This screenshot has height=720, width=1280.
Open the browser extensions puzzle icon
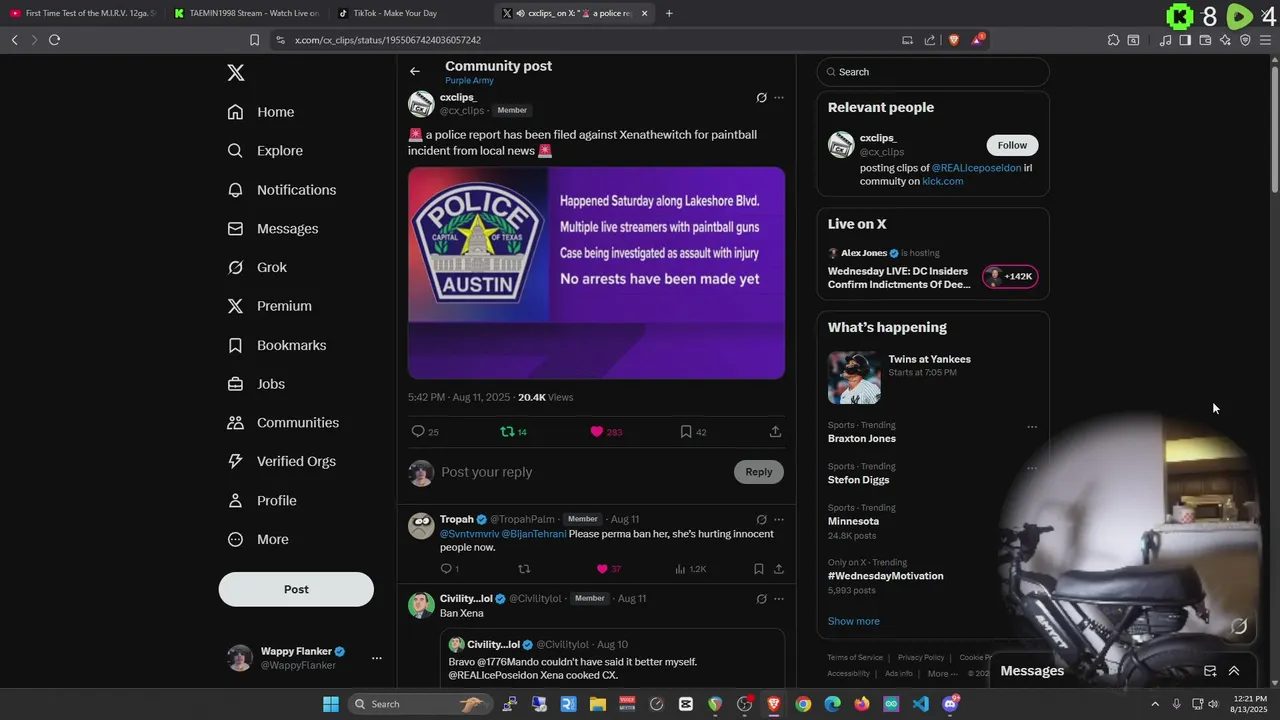pos(1113,40)
